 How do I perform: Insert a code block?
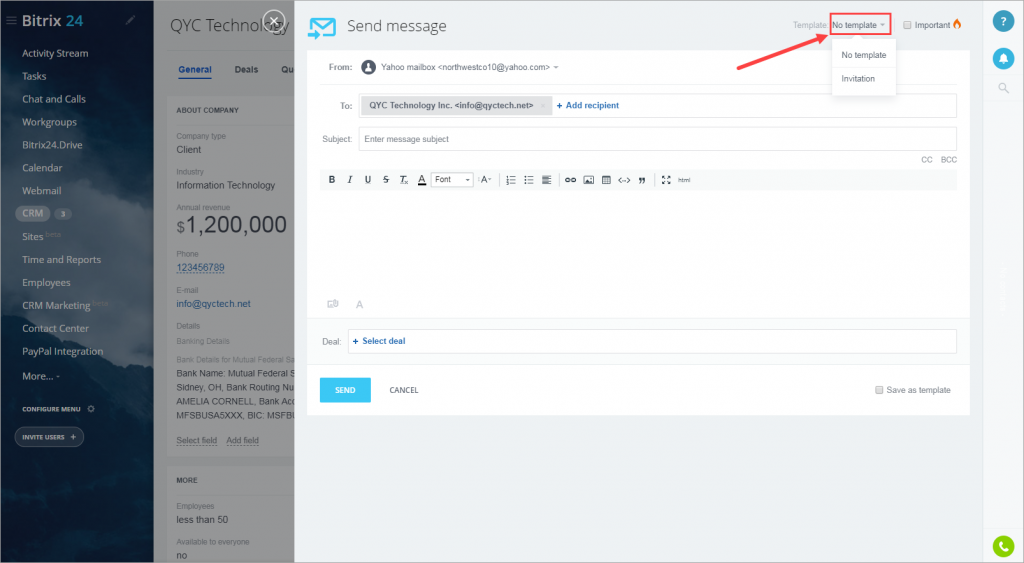point(624,180)
